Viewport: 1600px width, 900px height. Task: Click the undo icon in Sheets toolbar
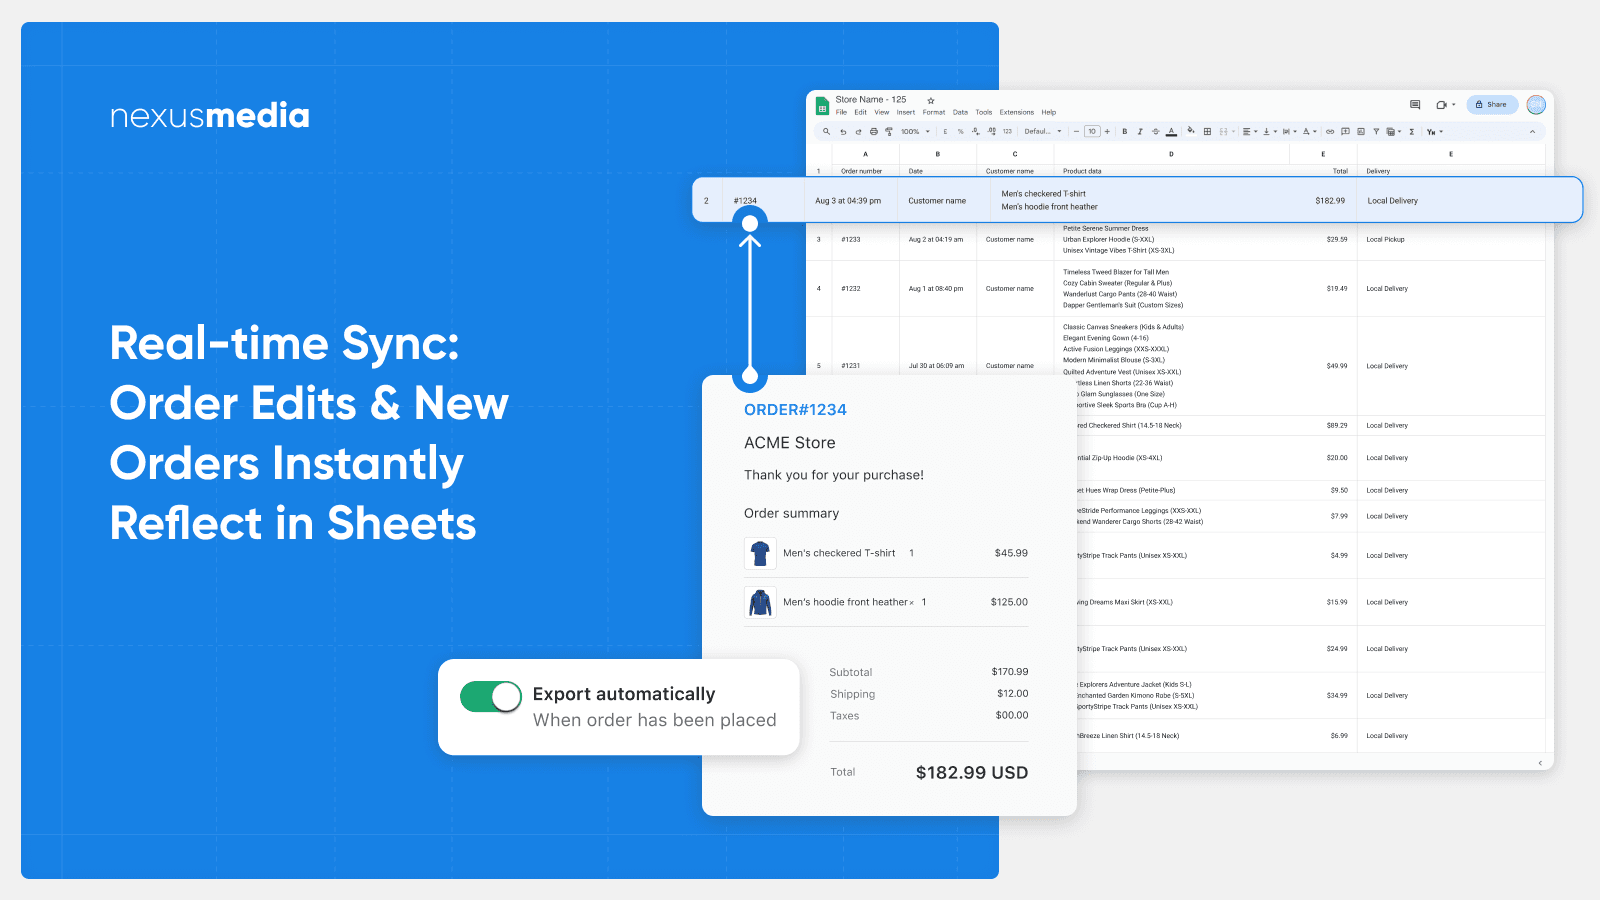click(843, 132)
